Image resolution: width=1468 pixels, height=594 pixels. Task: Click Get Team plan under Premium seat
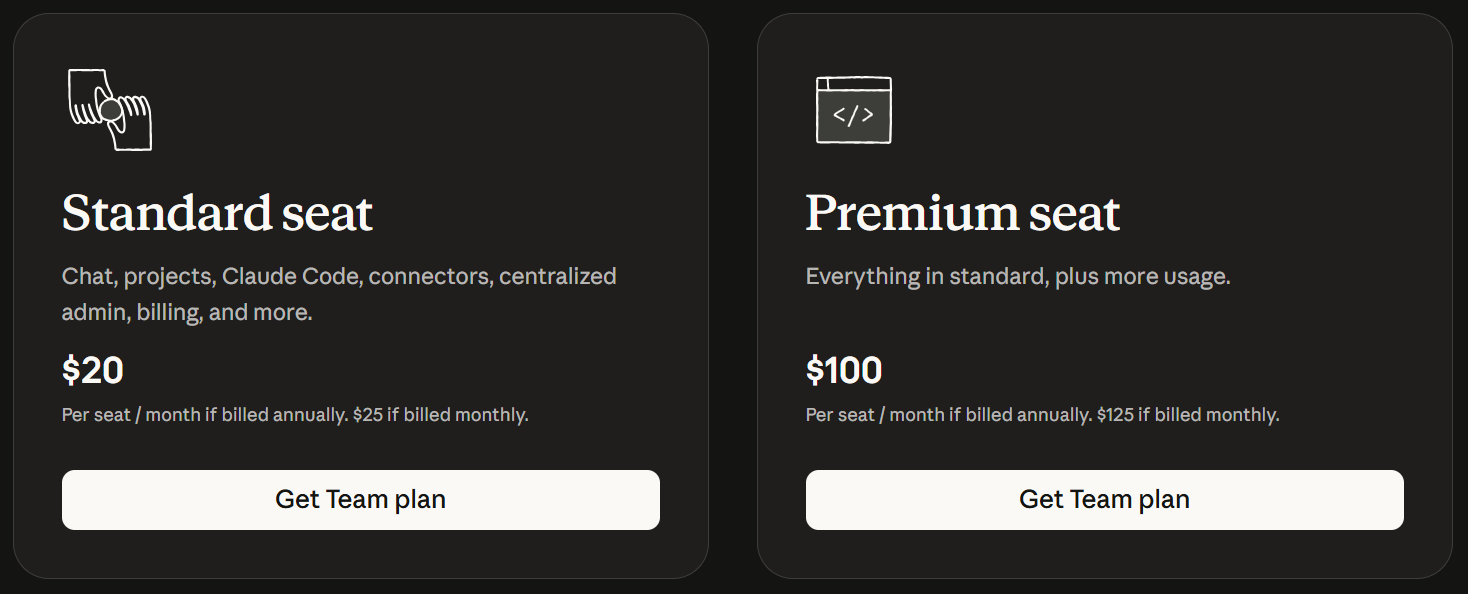point(1104,499)
